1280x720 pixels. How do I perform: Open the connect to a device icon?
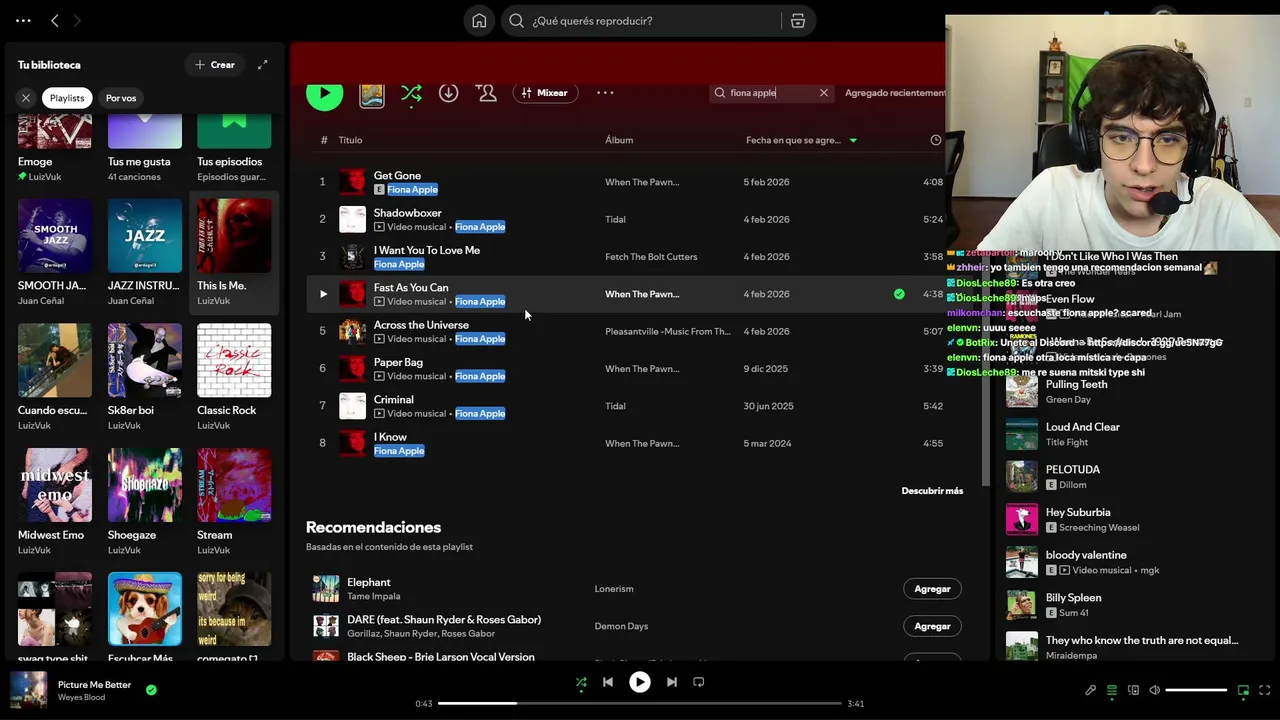pos(1133,690)
